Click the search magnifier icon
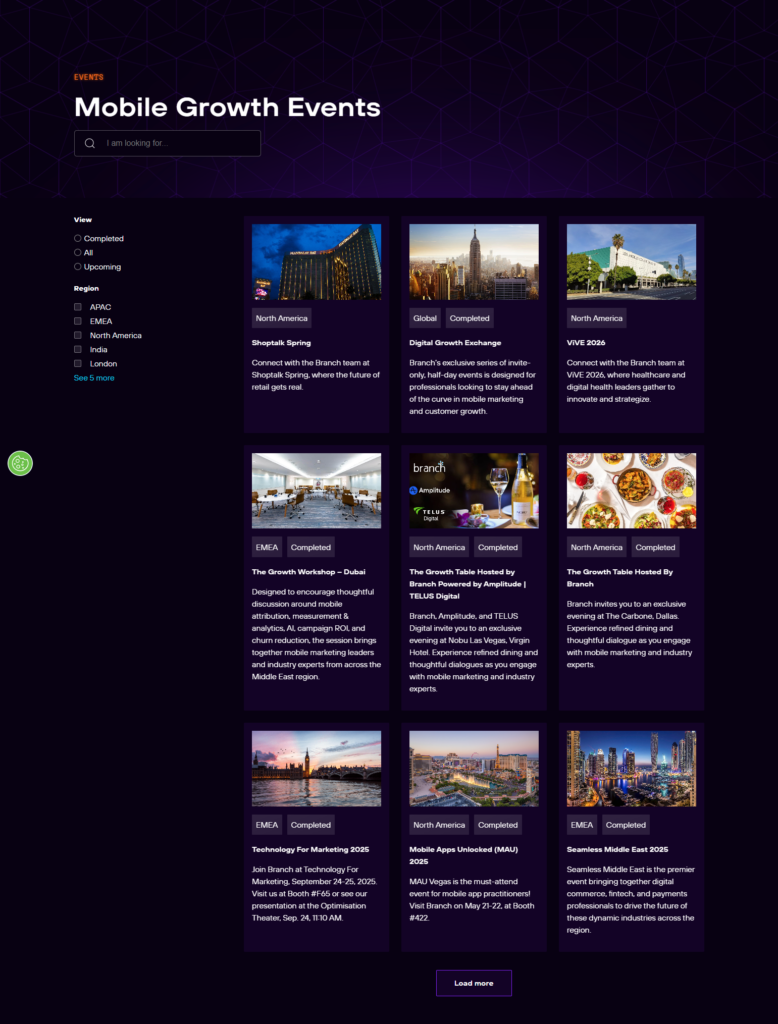The image size is (778, 1024). click(x=90, y=143)
